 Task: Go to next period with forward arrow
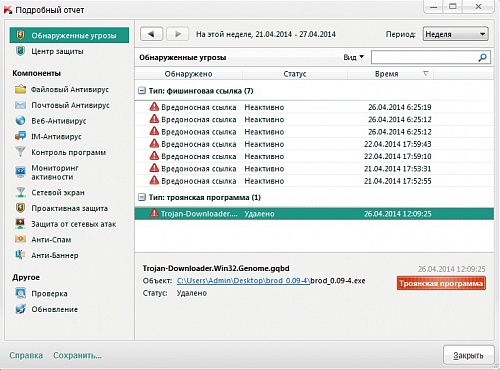pyautogui.click(x=178, y=34)
